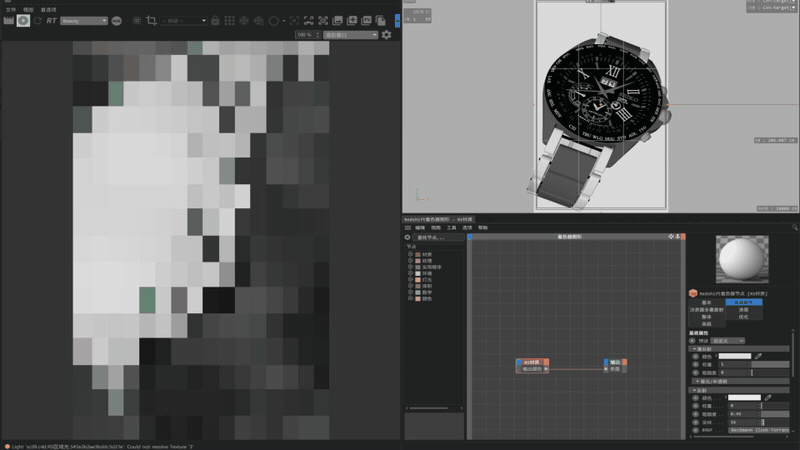Open the Beauty AOV dropdown
Image resolution: width=800 pixels, height=450 pixels.
[x=84, y=21]
